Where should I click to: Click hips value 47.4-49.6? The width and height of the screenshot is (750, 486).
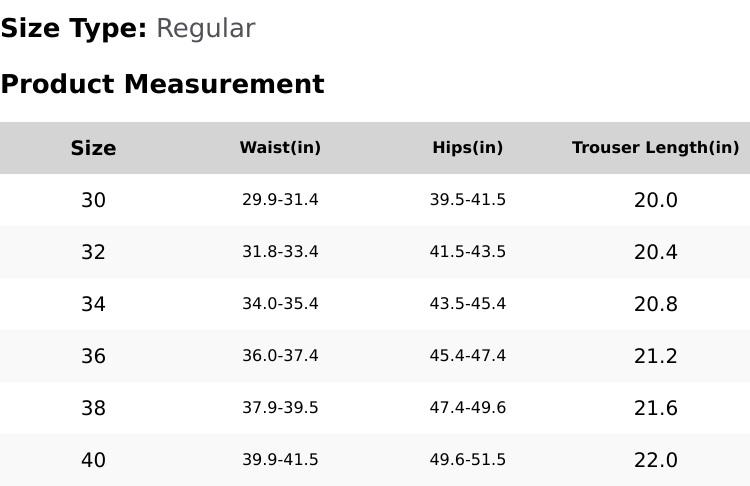468,408
